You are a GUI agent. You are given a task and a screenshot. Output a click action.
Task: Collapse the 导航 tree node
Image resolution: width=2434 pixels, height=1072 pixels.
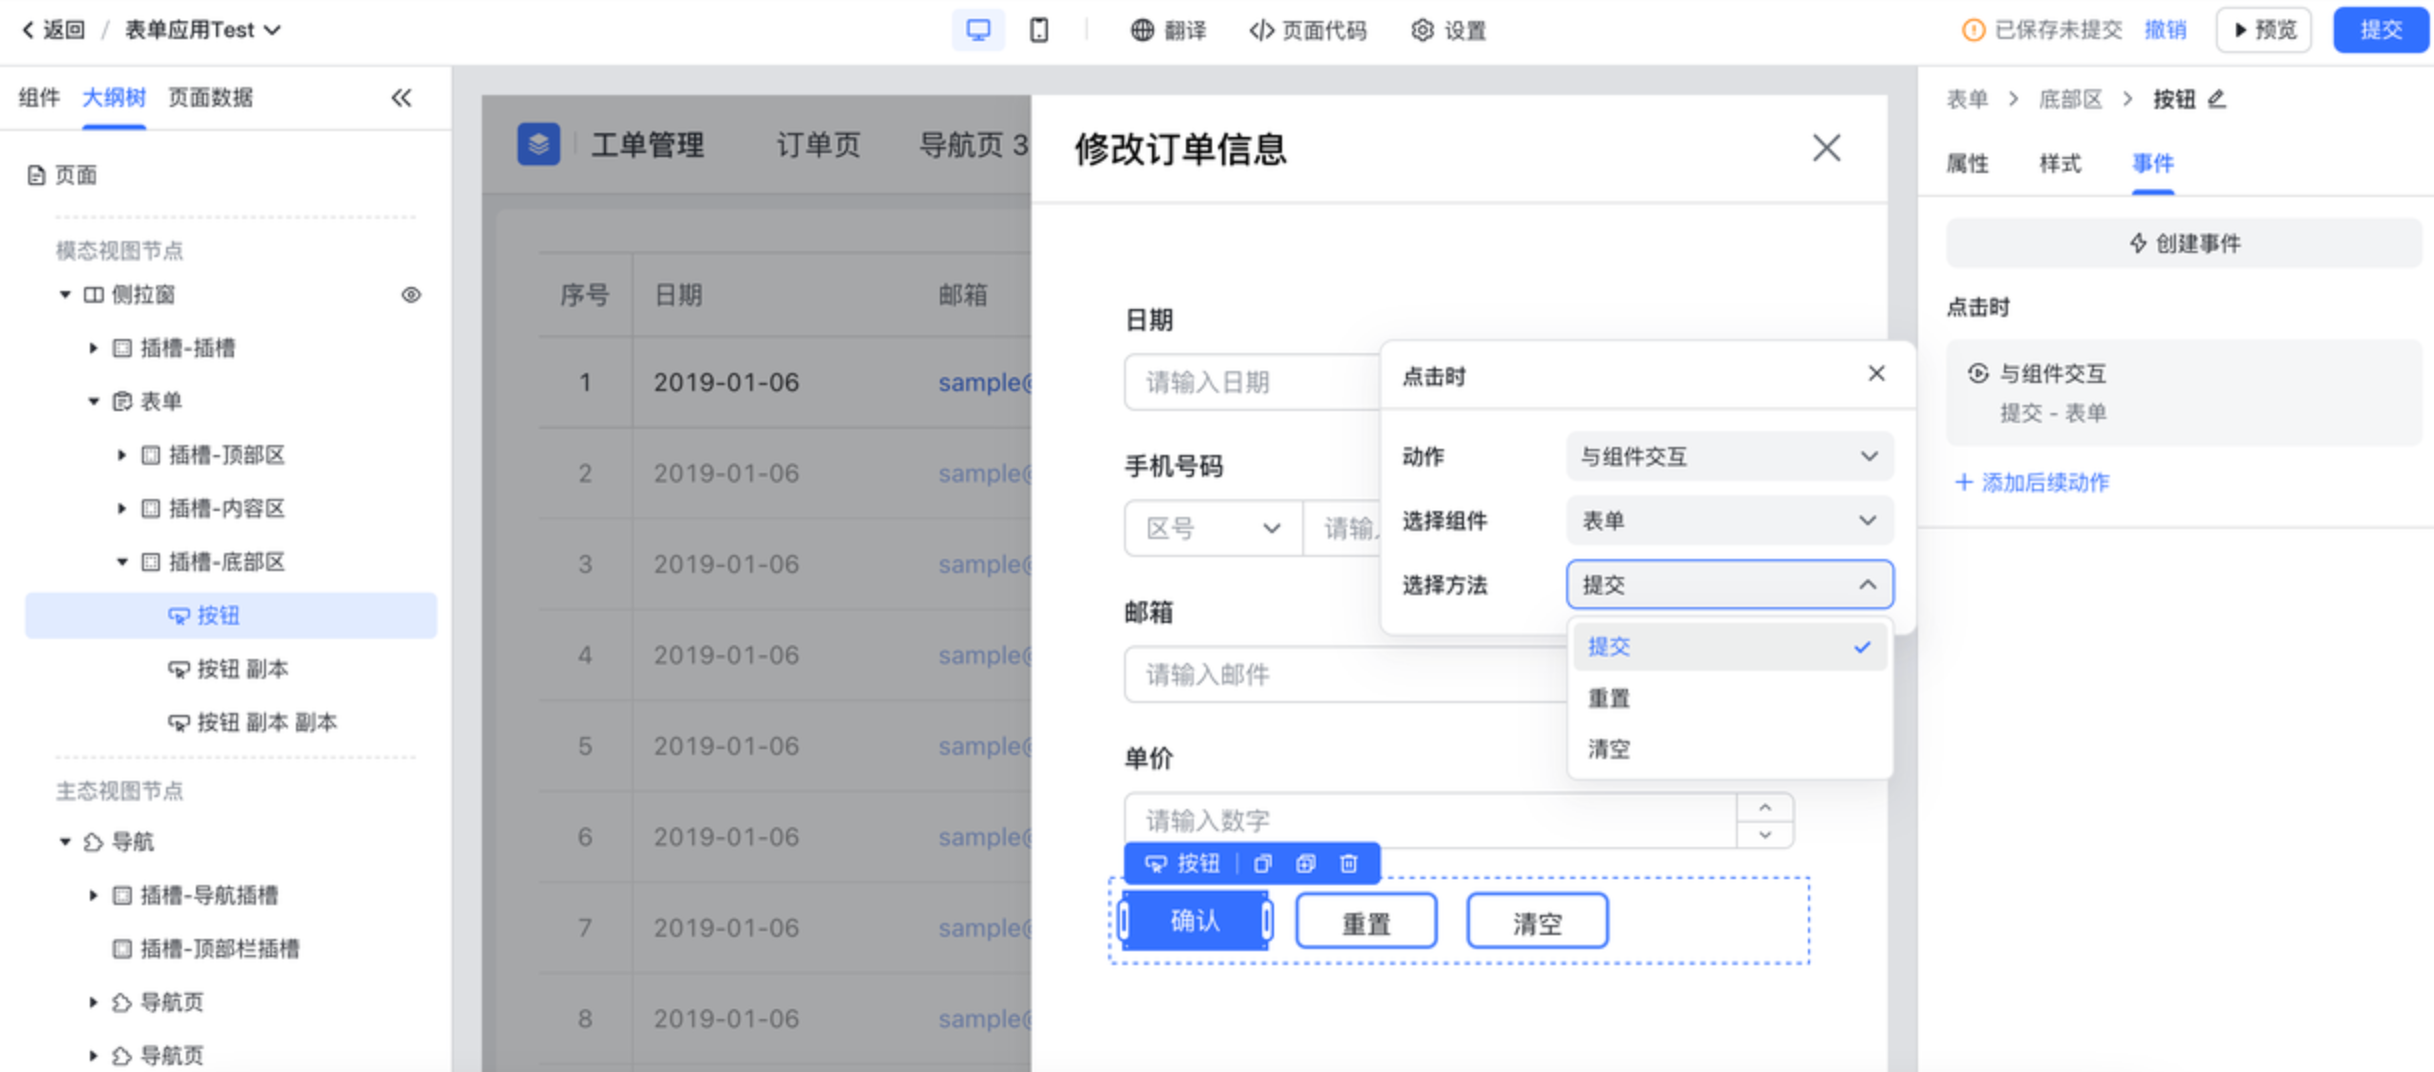click(x=65, y=842)
